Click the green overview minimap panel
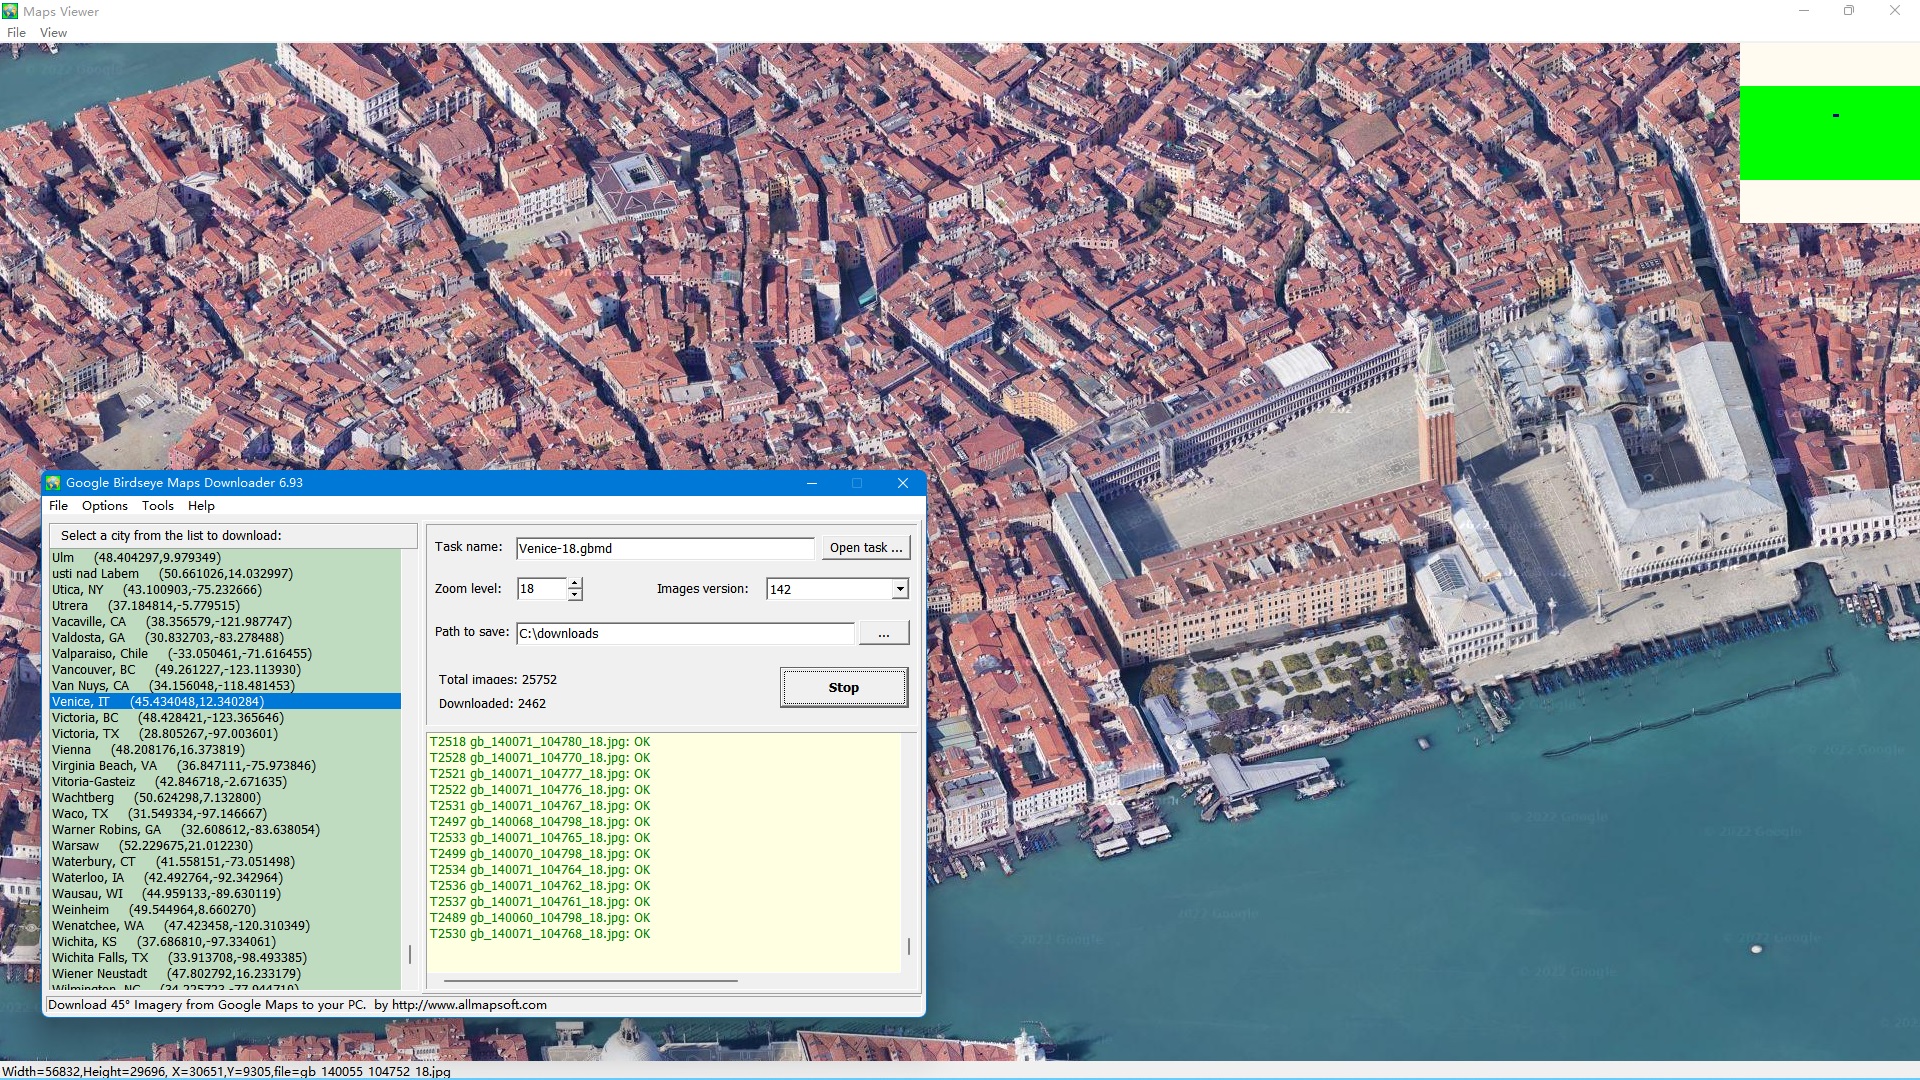This screenshot has width=1920, height=1080. coord(1830,133)
